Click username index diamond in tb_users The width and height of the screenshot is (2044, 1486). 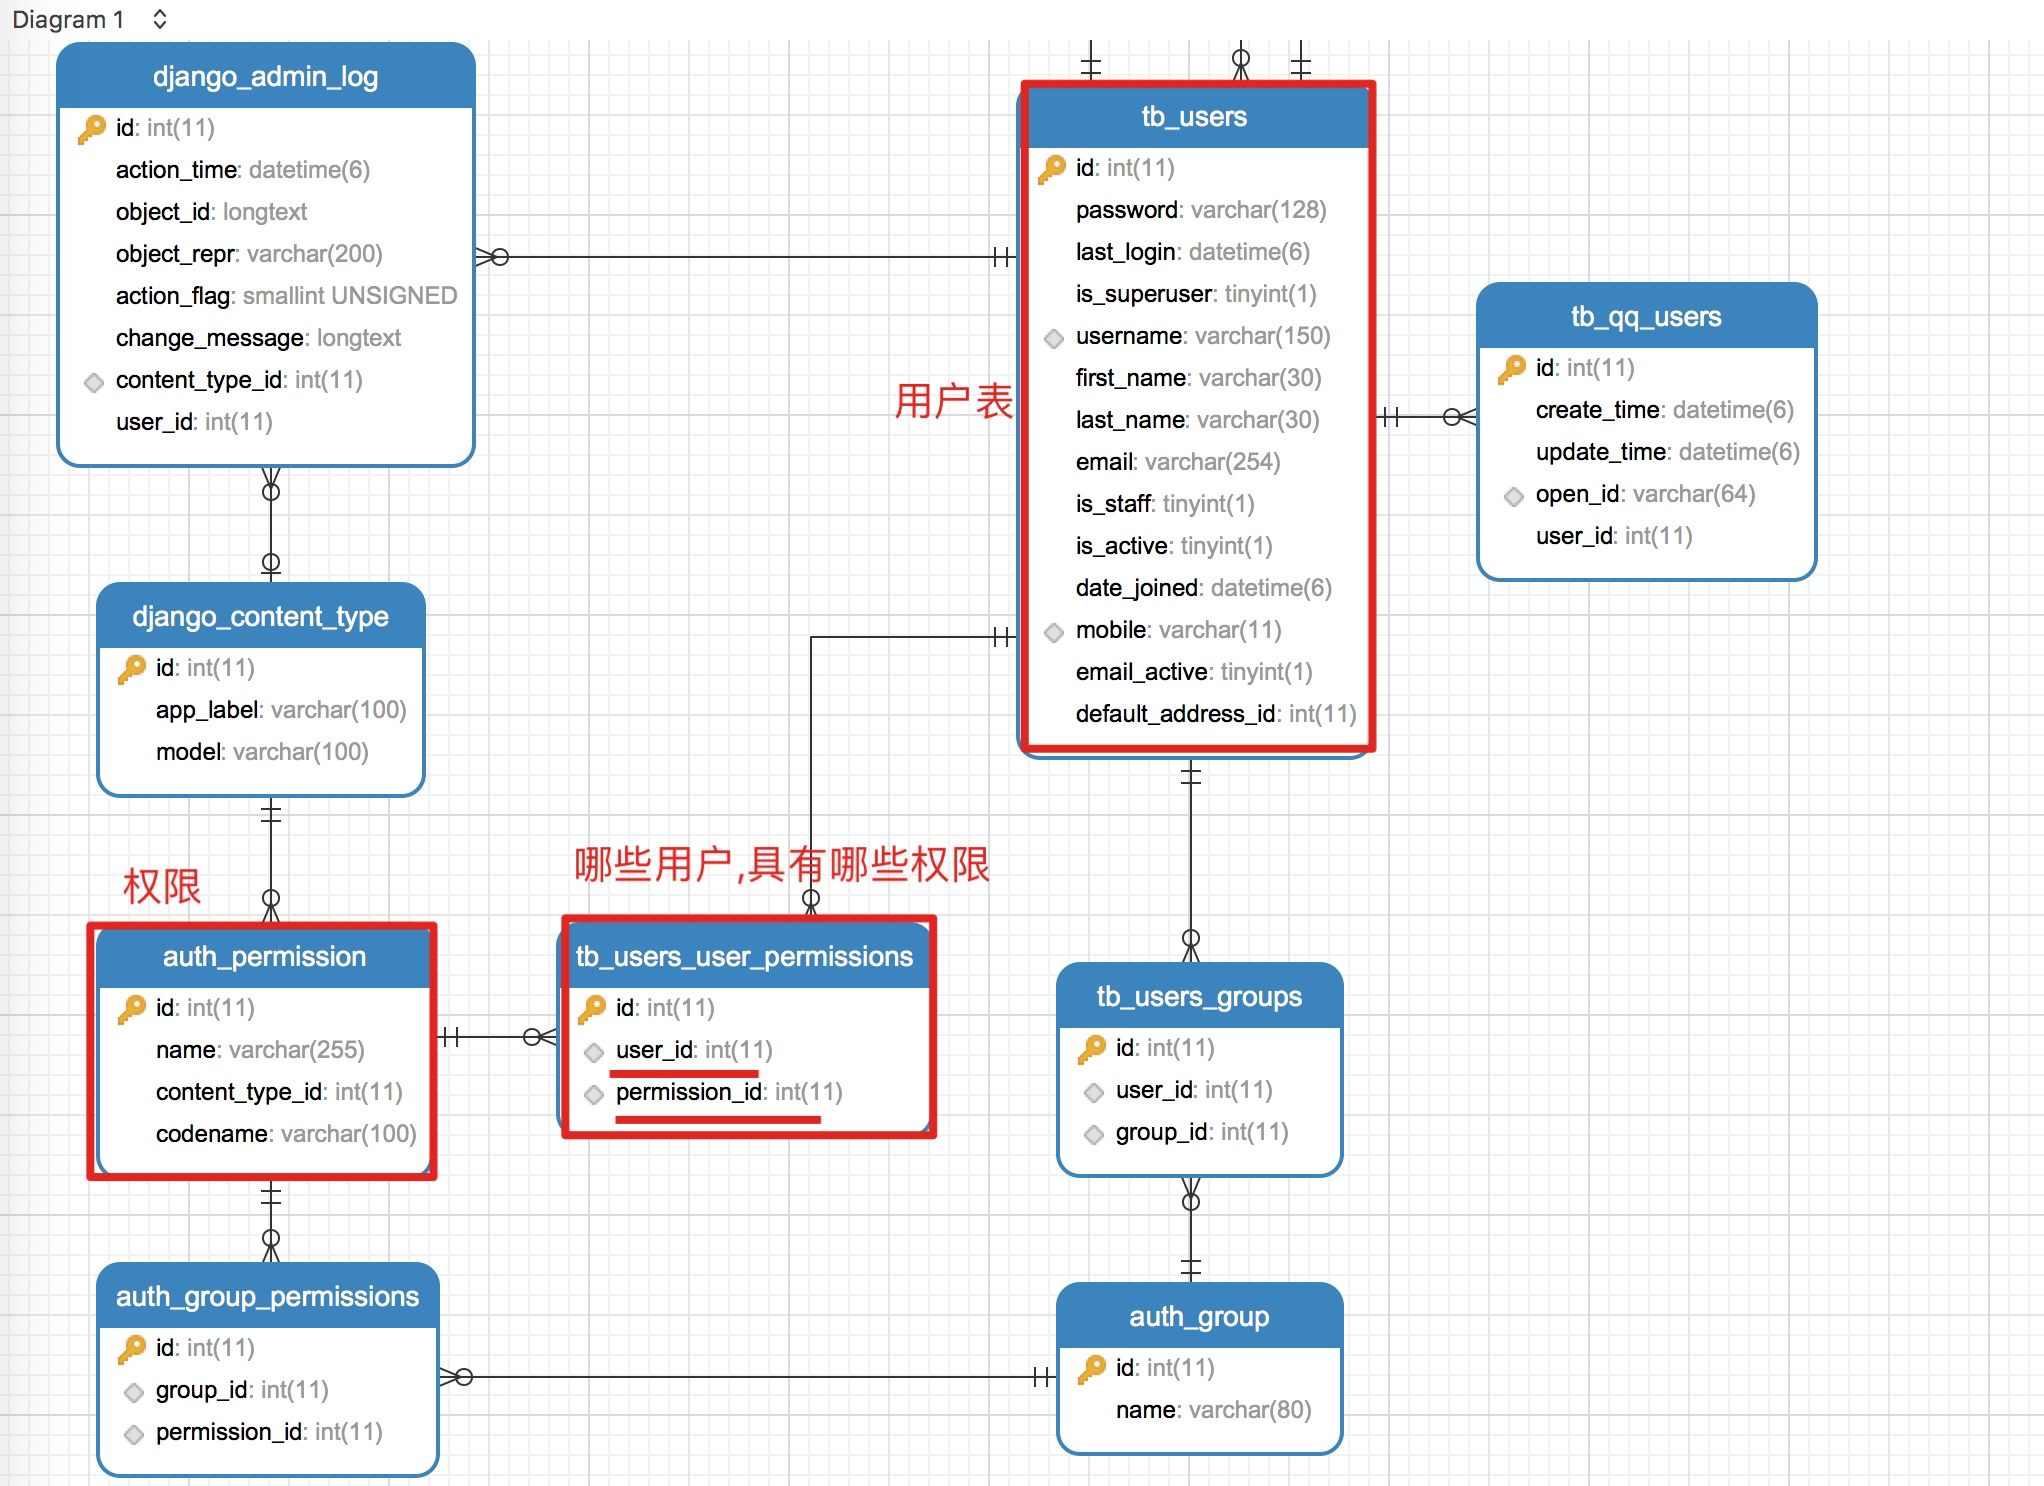click(1053, 338)
